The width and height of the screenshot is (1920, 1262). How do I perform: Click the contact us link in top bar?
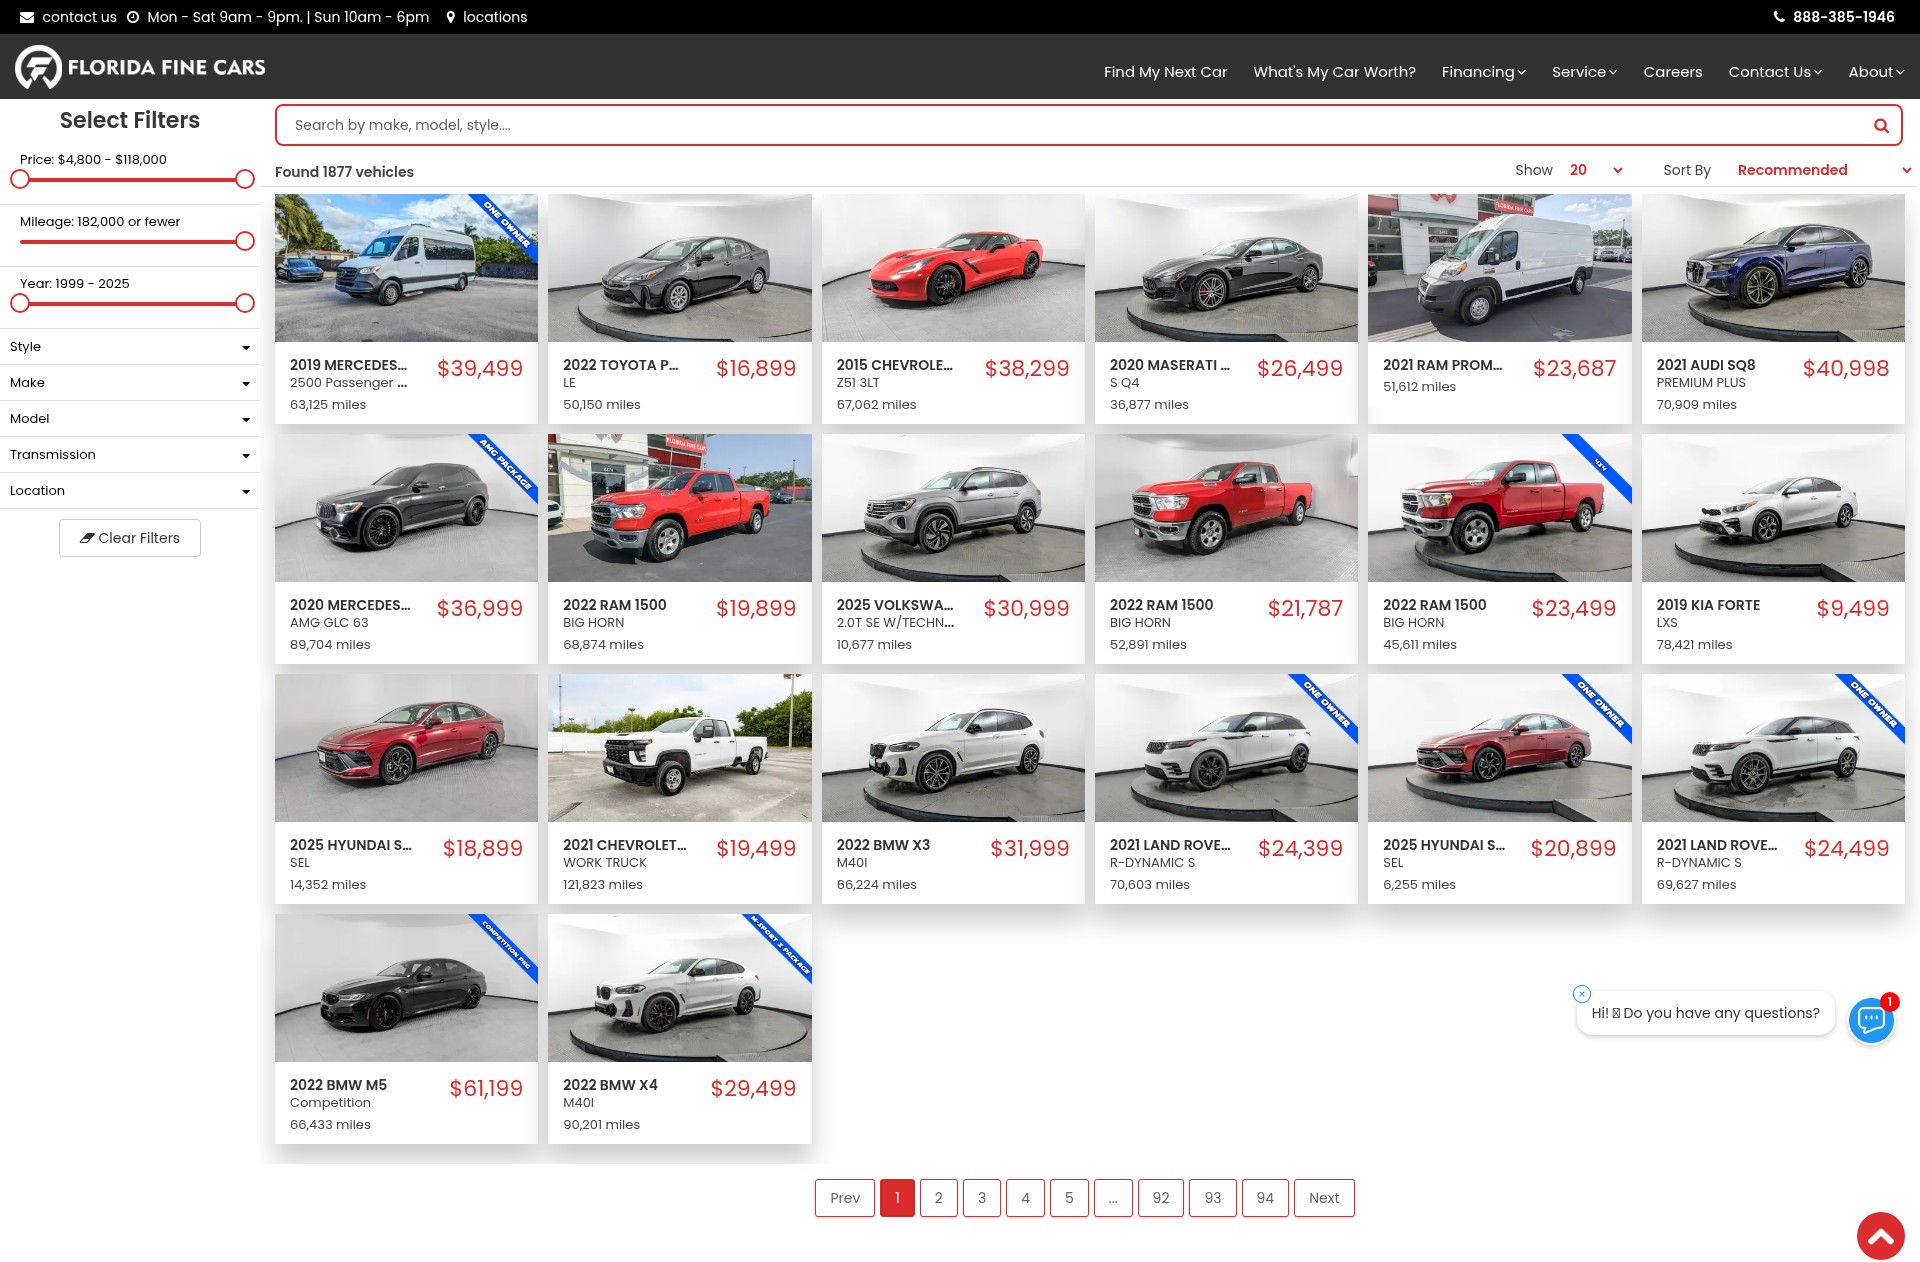point(79,17)
